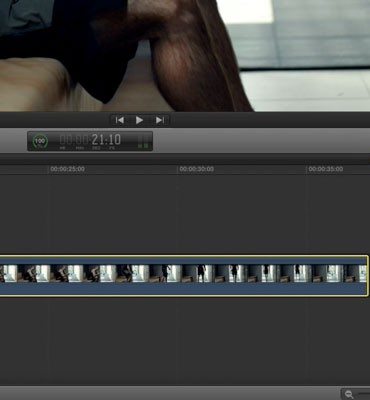Click the viewer video preview
The height and width of the screenshot is (400, 370).
185,56
